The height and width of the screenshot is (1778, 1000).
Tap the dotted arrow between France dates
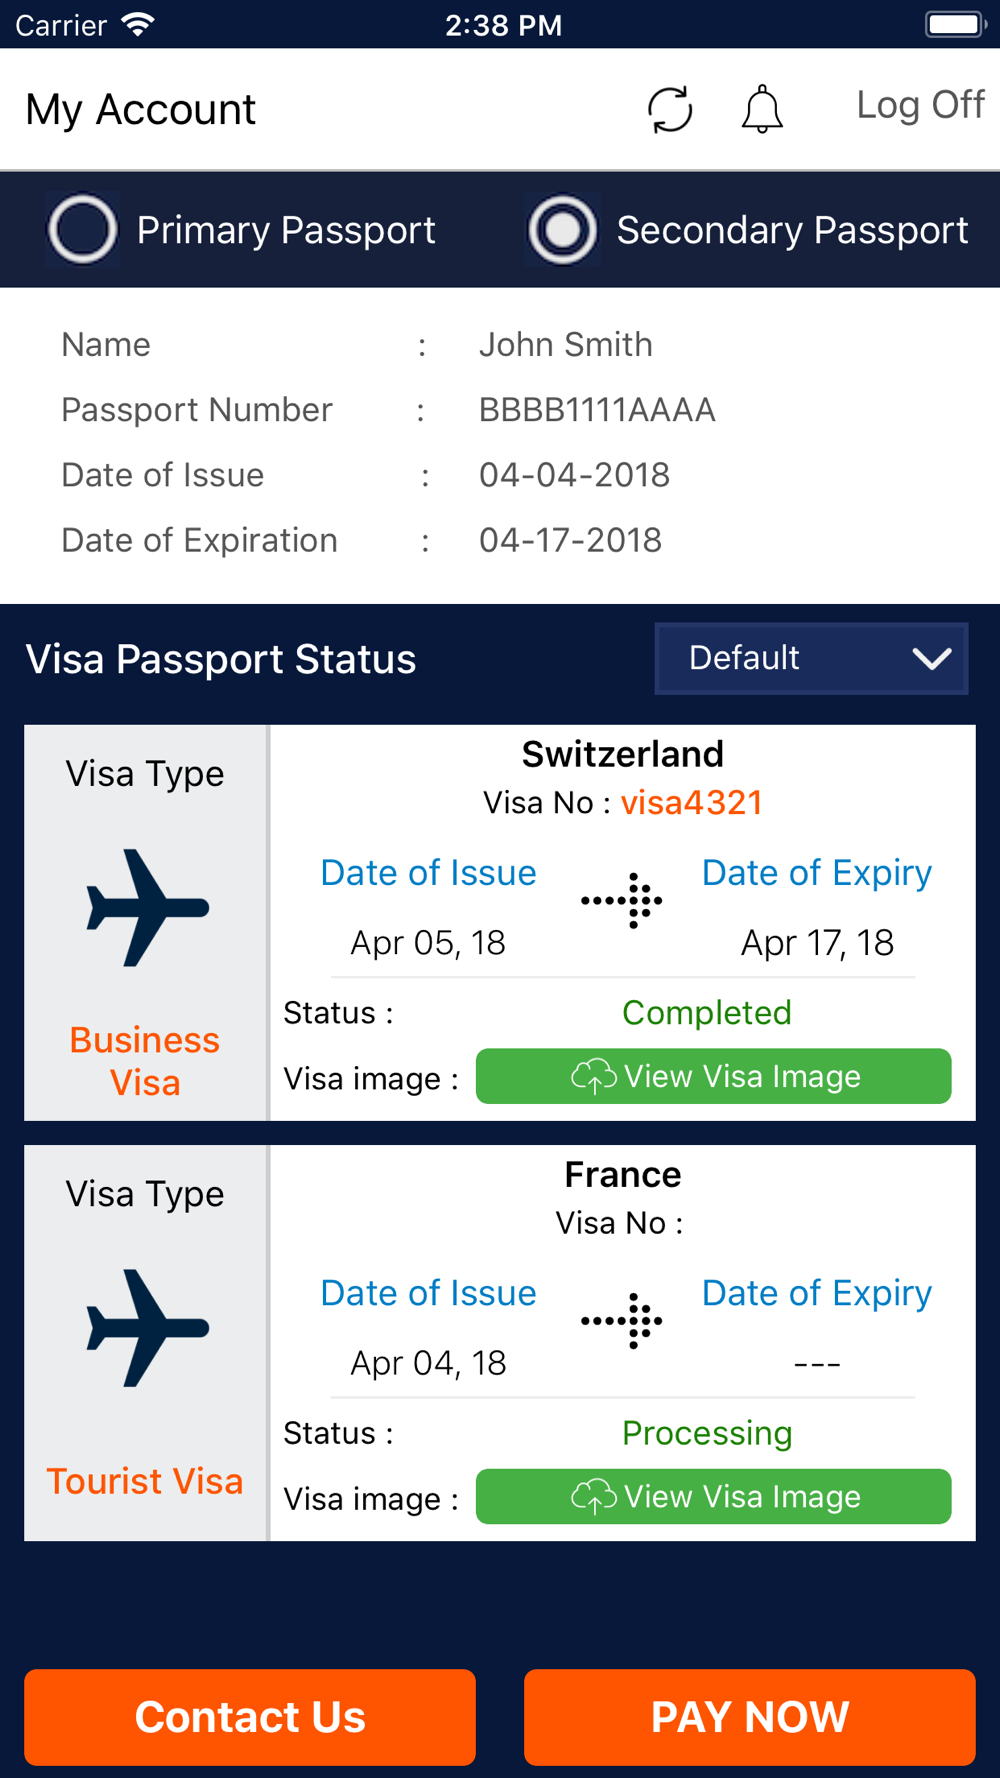tap(622, 1320)
